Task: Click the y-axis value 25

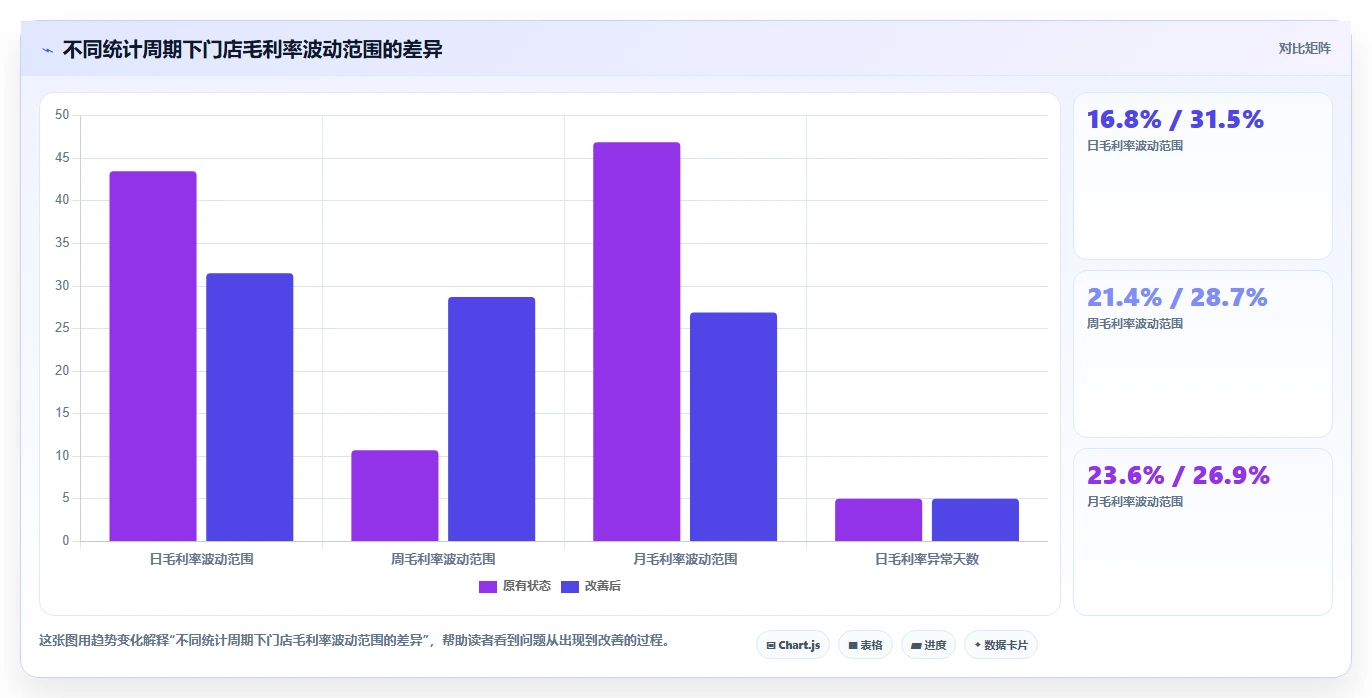Action: (x=62, y=328)
